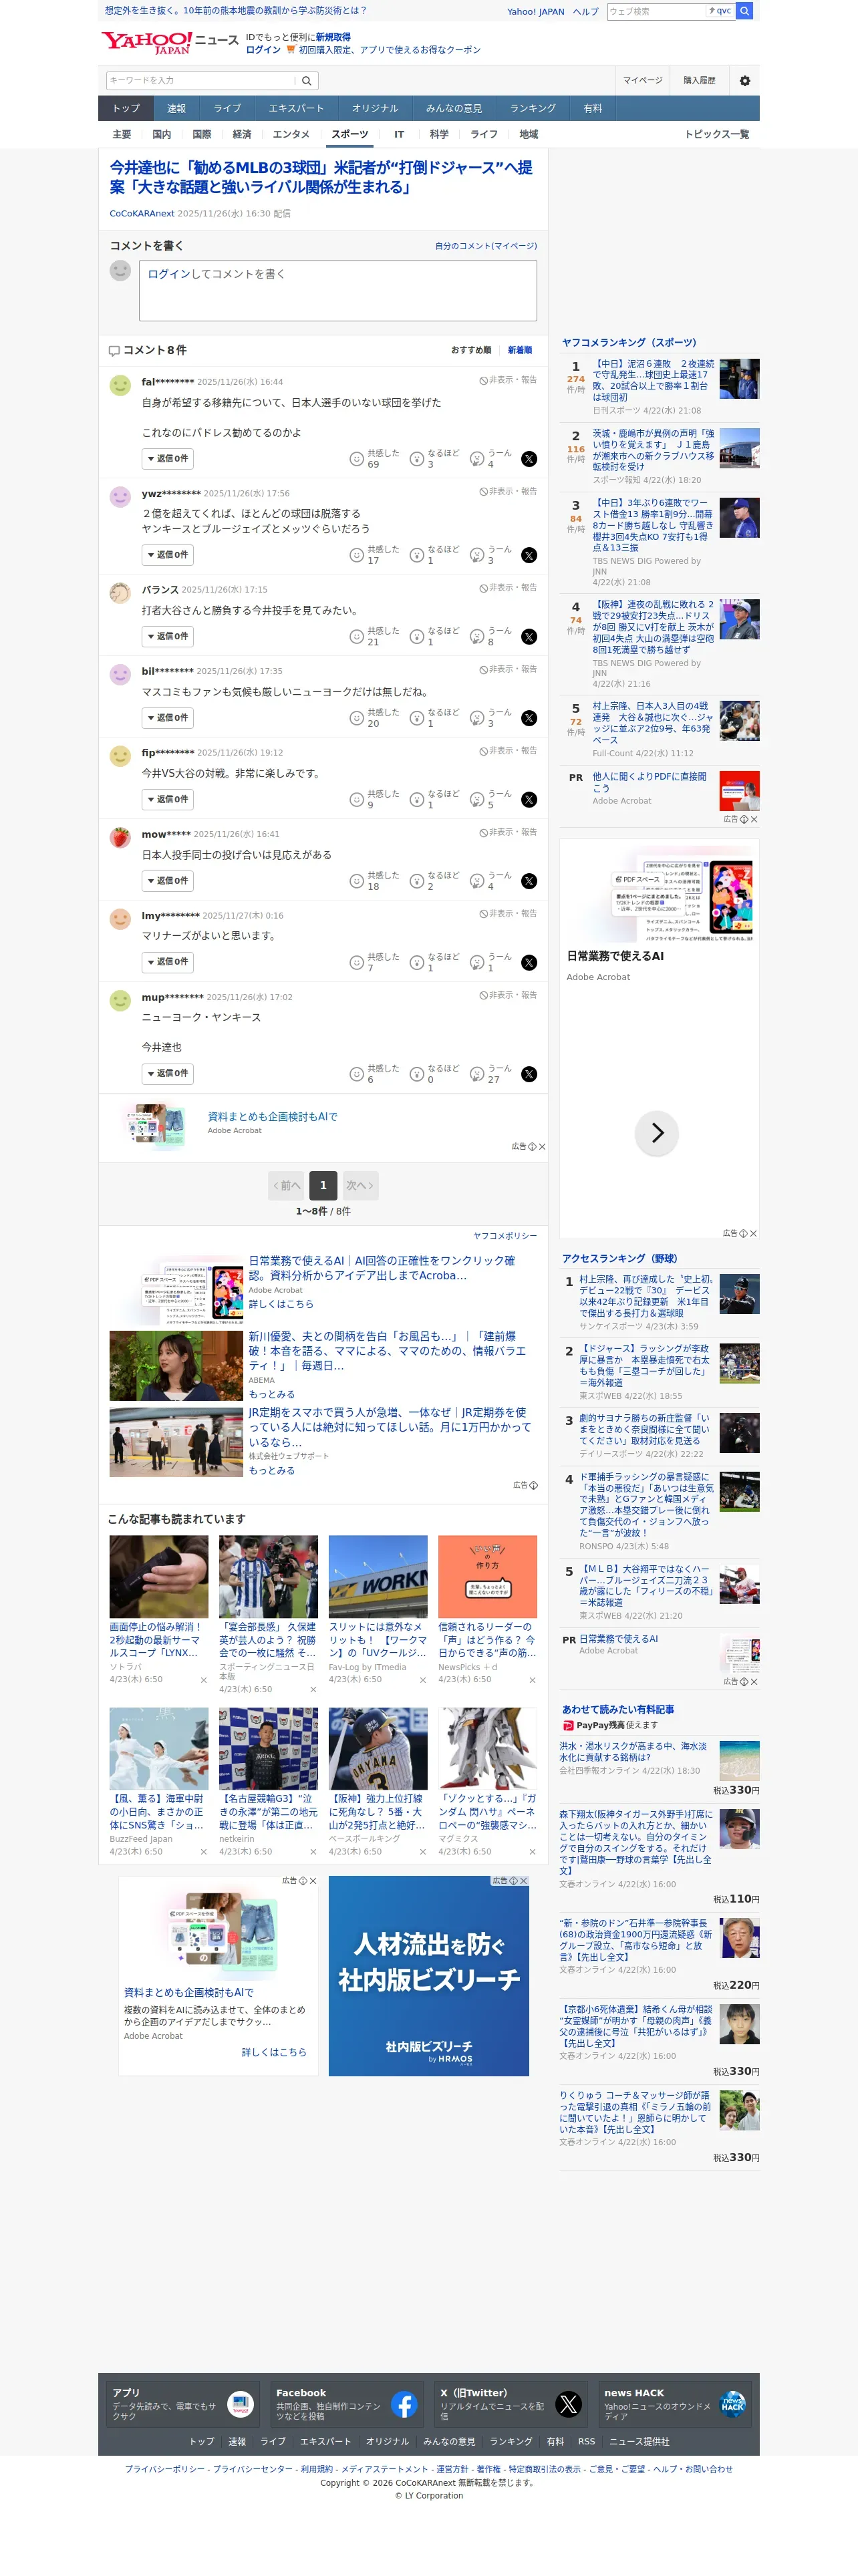This screenshot has width=858, height=2576.
Task: Click 共感した icon on ywz******** comment
Action: click(356, 555)
